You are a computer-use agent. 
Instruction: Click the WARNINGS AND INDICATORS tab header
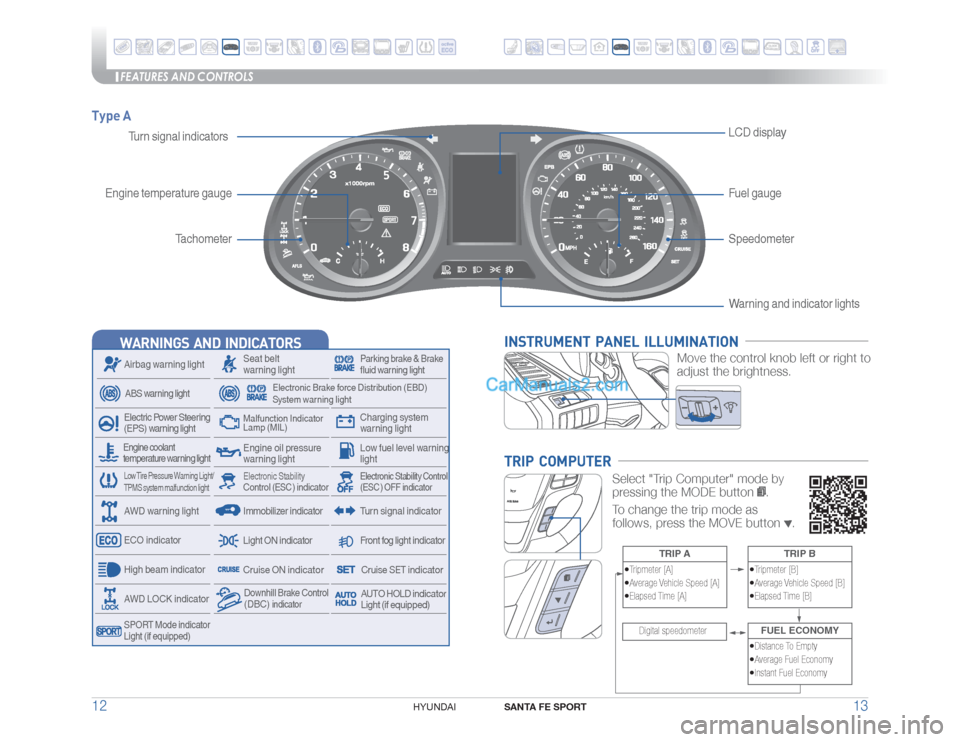pyautogui.click(x=210, y=342)
